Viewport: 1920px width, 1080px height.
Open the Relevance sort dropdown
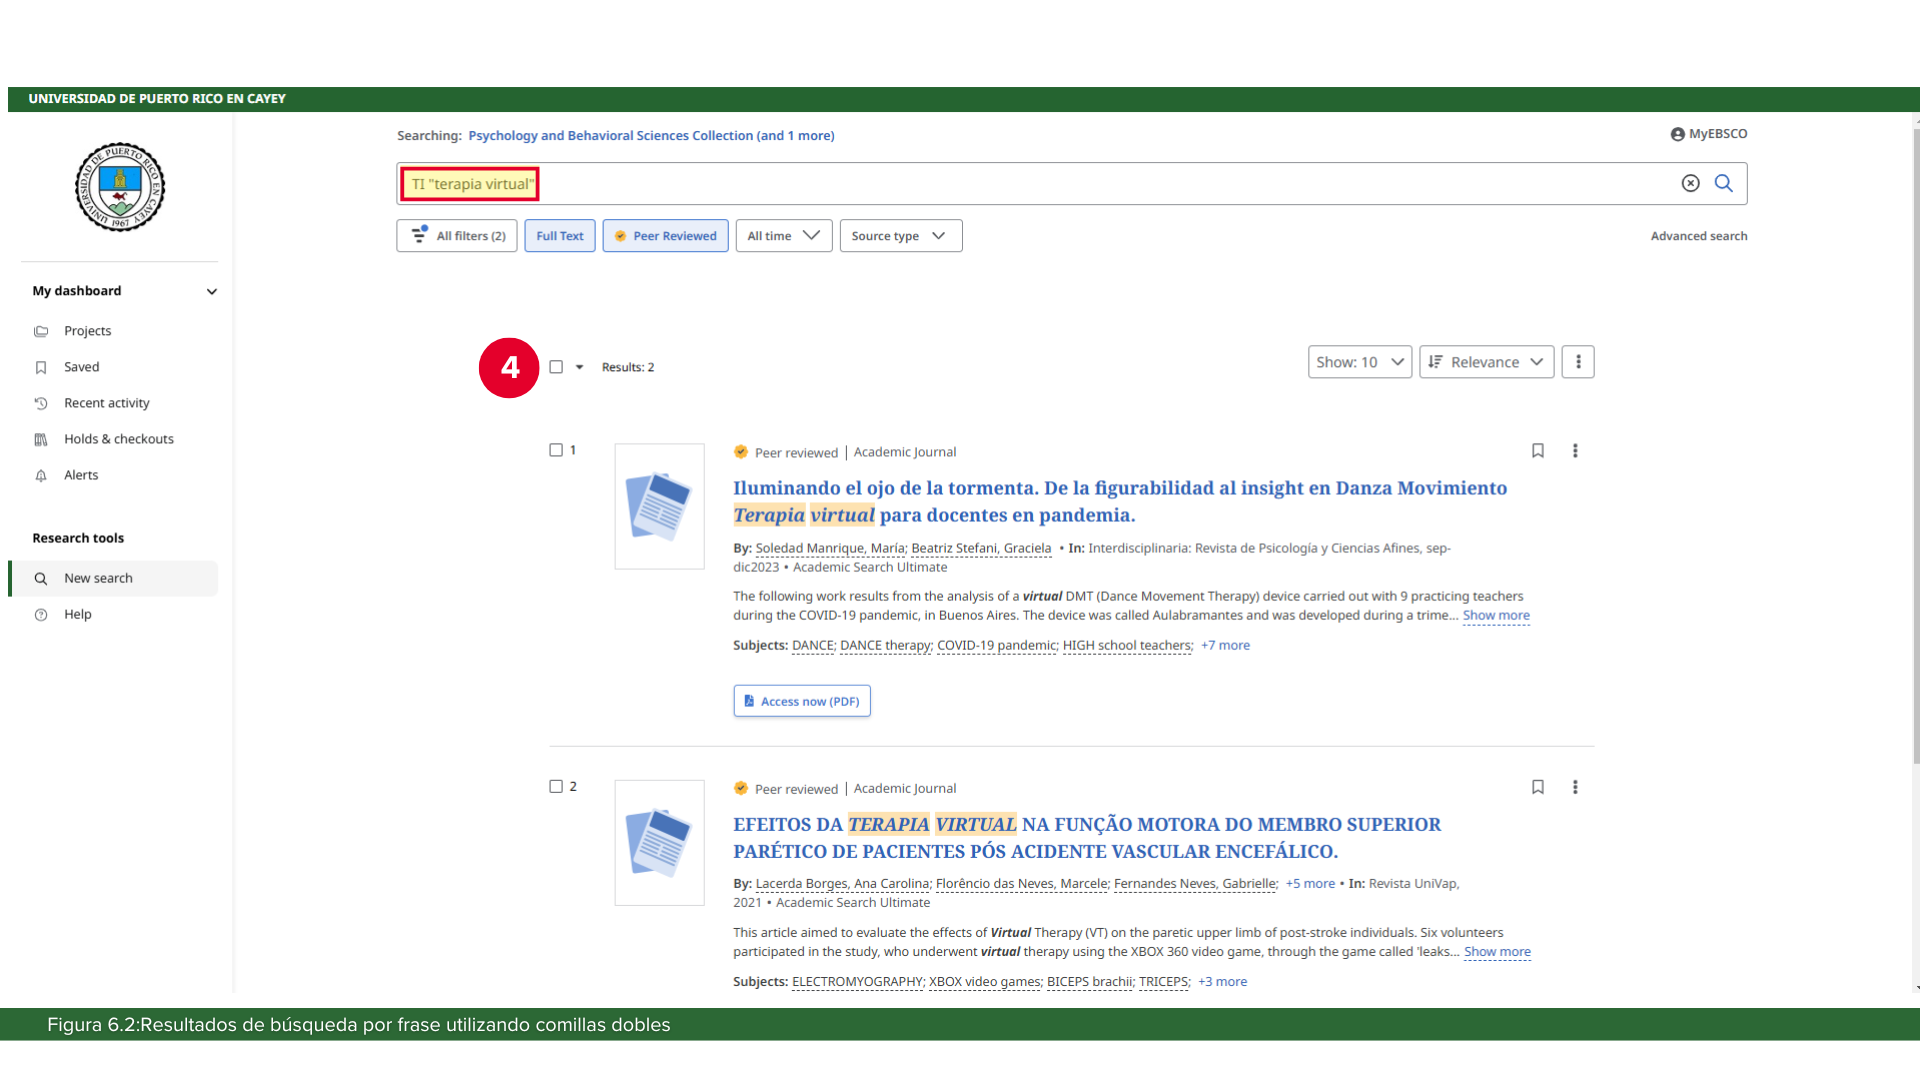1486,362
